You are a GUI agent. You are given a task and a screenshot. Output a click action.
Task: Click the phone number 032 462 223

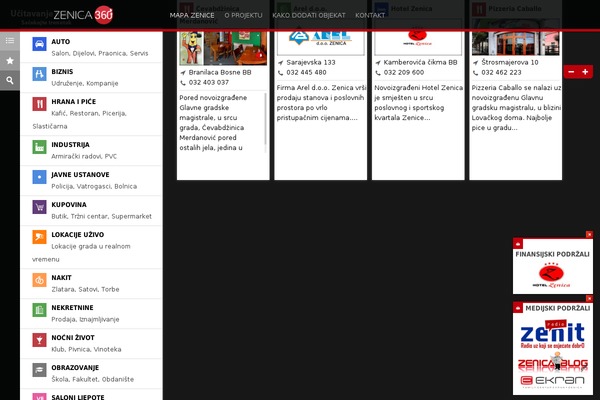tap(501, 72)
